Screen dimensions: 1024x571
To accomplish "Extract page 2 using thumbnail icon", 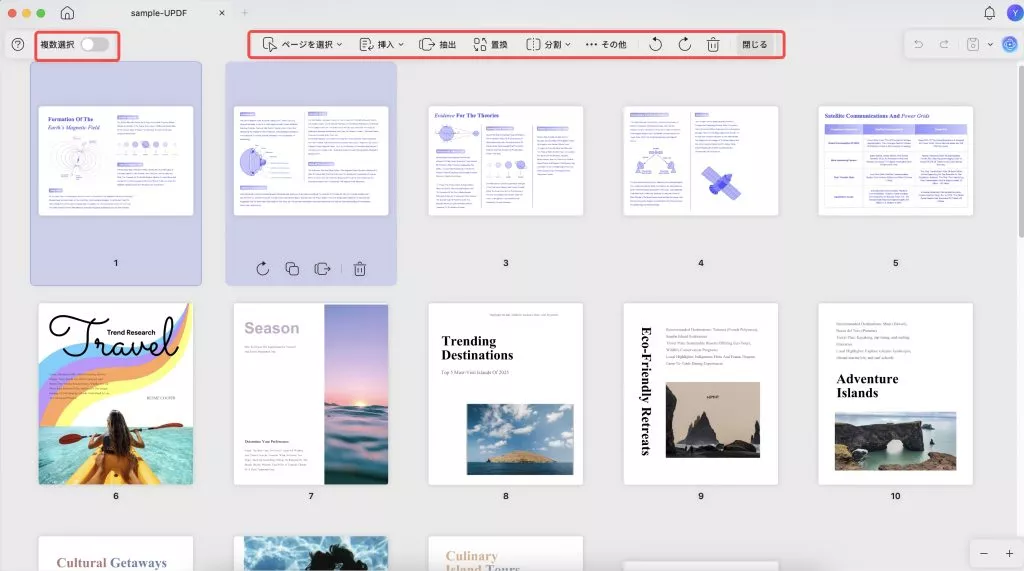I will coord(323,269).
